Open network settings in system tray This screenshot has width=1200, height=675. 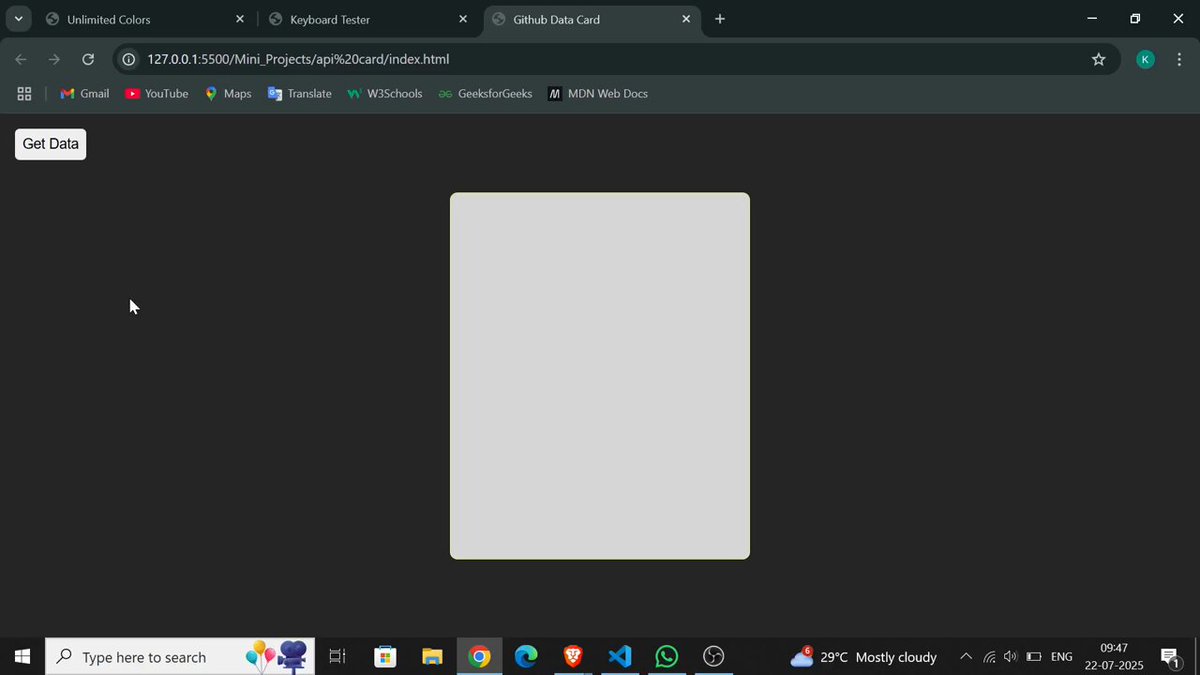point(988,657)
